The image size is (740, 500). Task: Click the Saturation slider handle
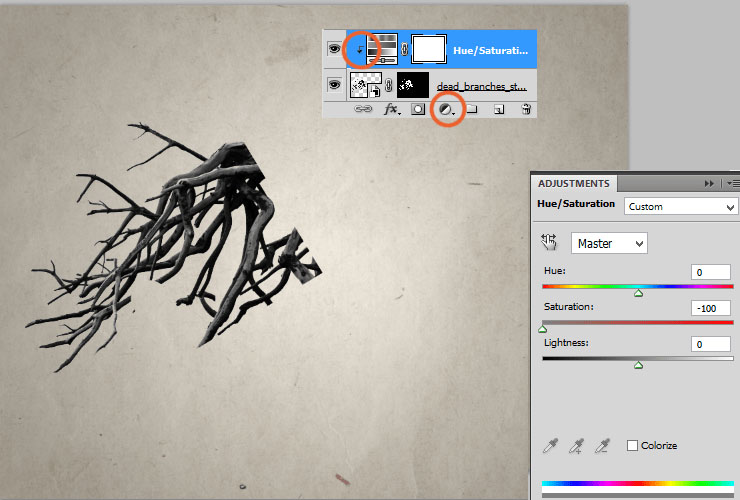tap(543, 329)
